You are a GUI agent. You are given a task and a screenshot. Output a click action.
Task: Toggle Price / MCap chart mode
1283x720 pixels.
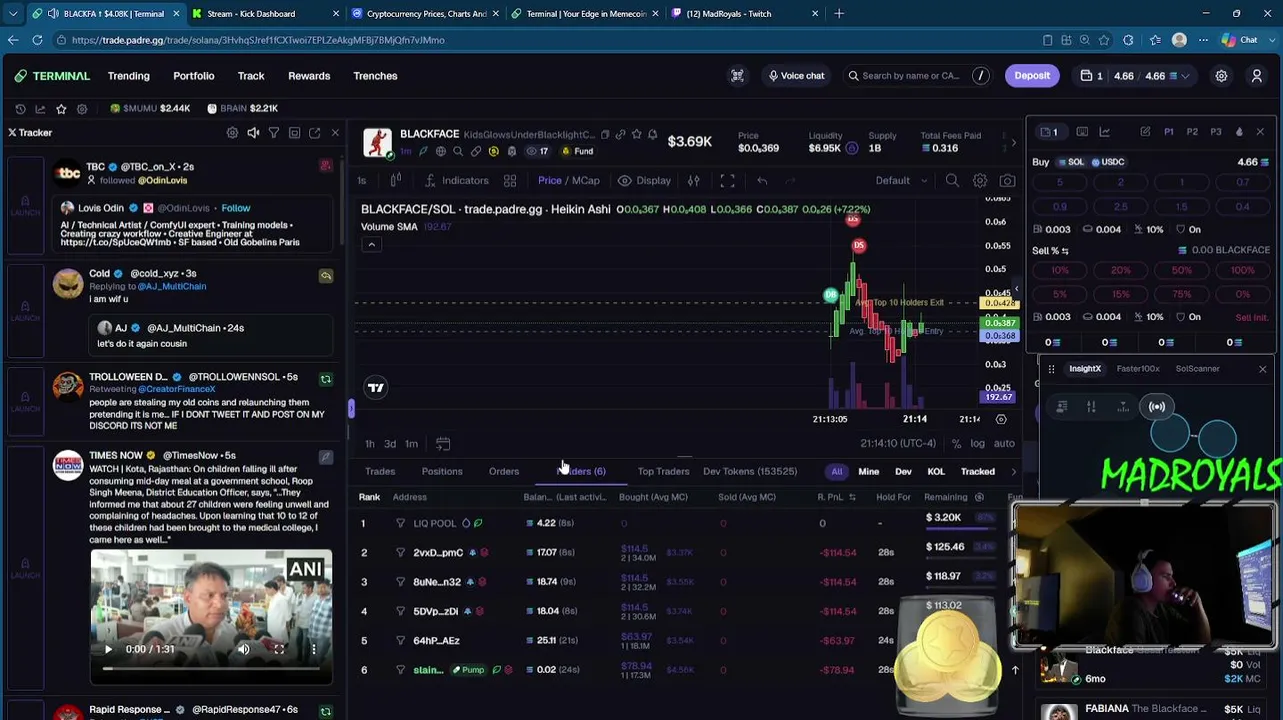569,181
